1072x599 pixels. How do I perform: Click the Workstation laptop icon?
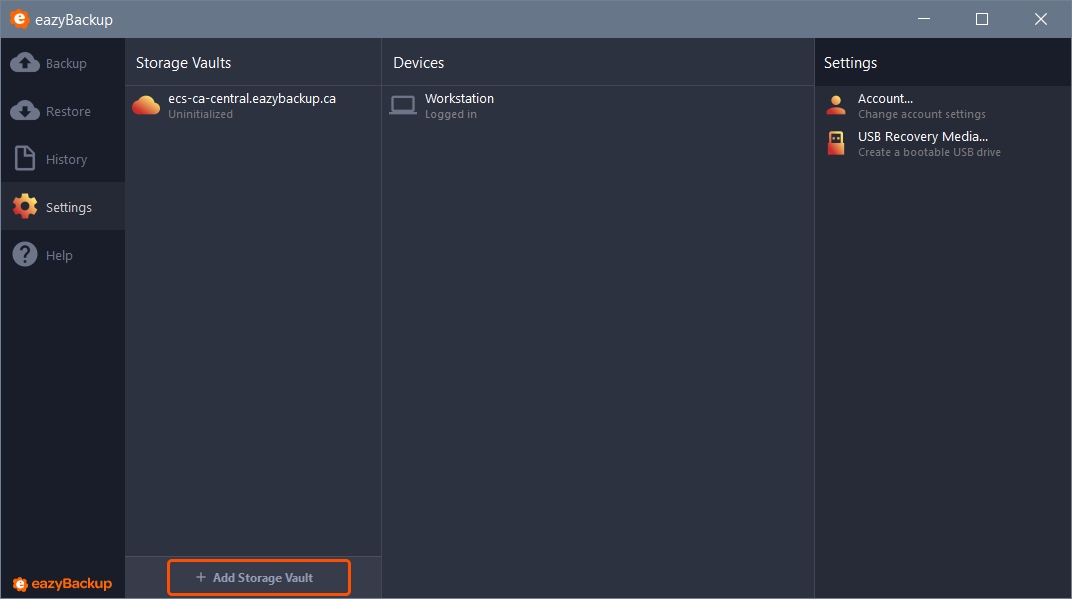pyautogui.click(x=403, y=105)
